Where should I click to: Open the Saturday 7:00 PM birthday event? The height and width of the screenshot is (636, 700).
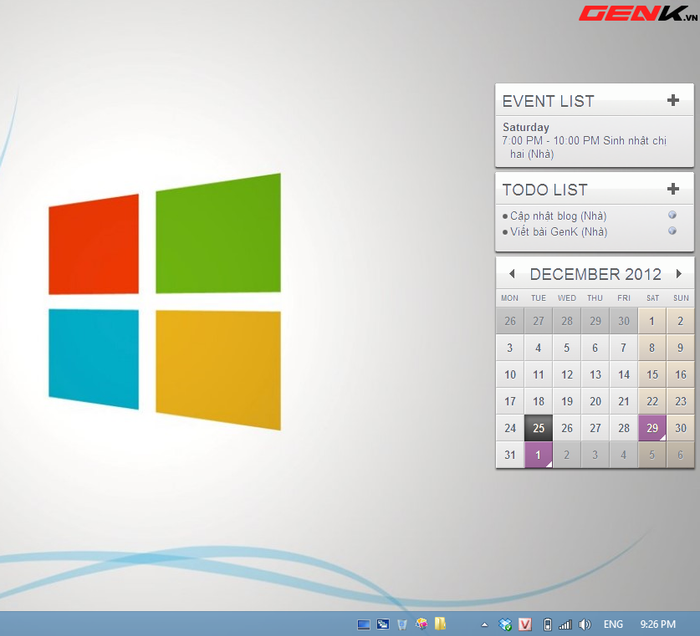(584, 147)
